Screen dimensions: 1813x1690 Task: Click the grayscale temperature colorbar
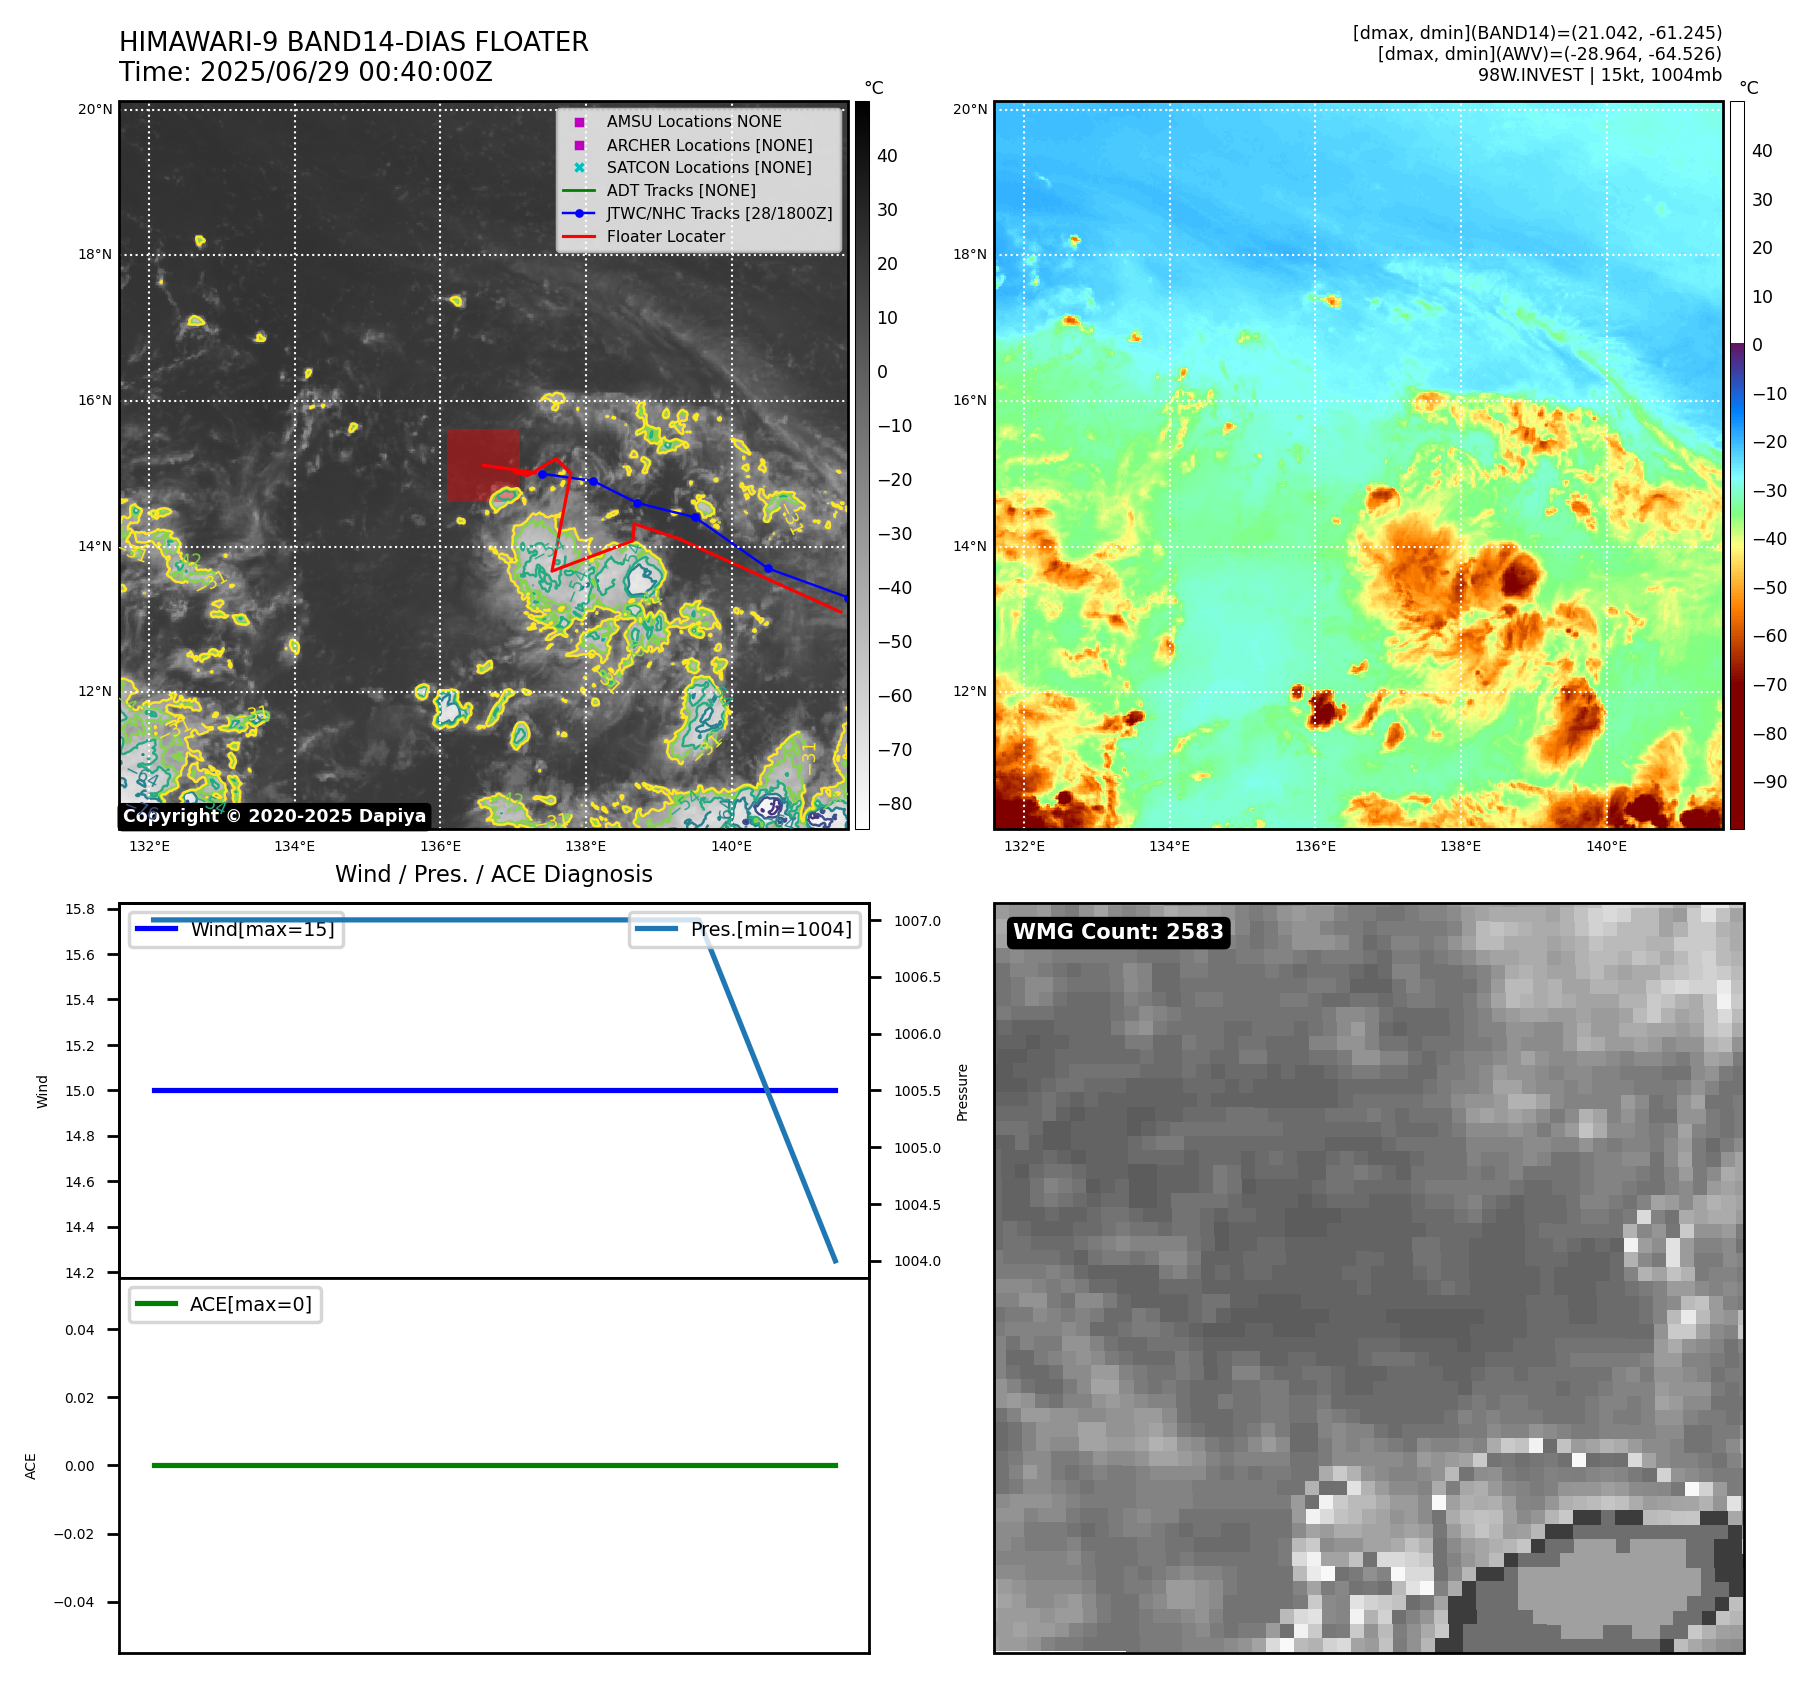862,465
